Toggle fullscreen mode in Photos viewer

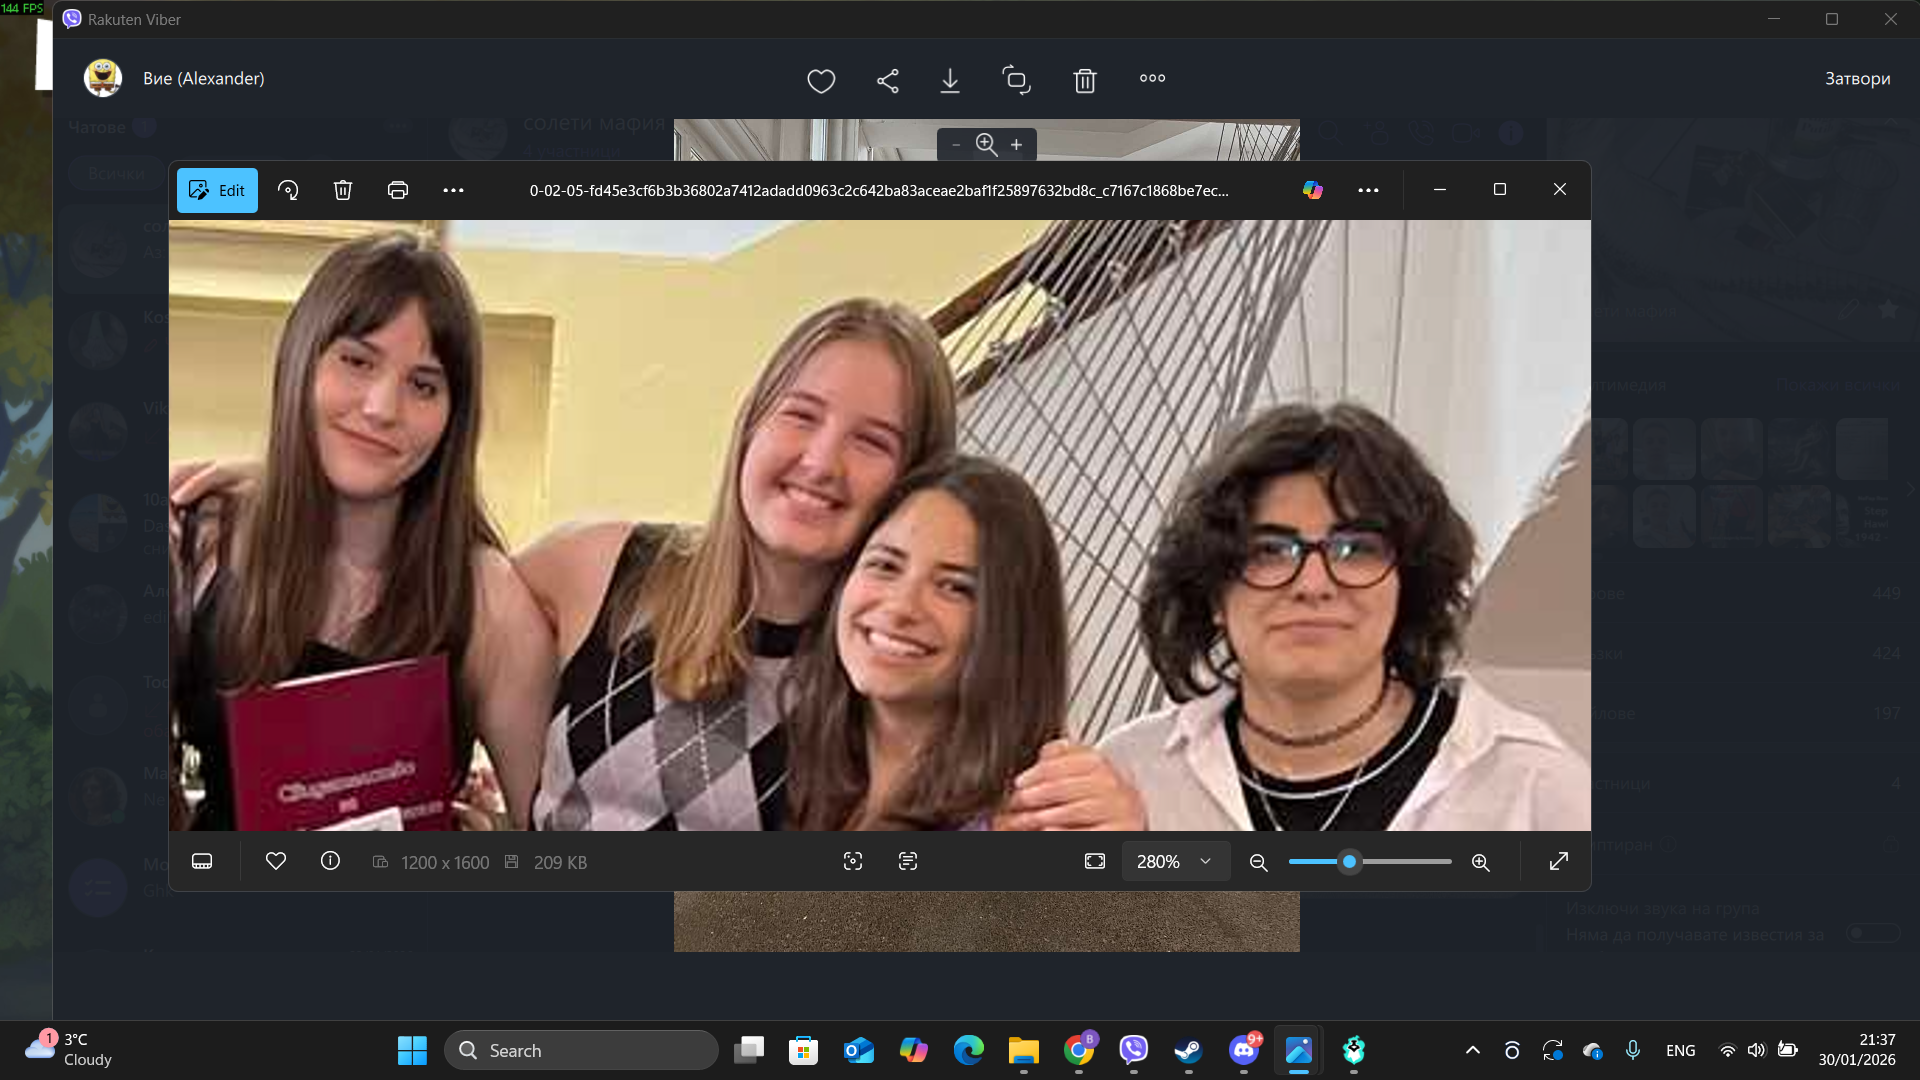(1558, 861)
